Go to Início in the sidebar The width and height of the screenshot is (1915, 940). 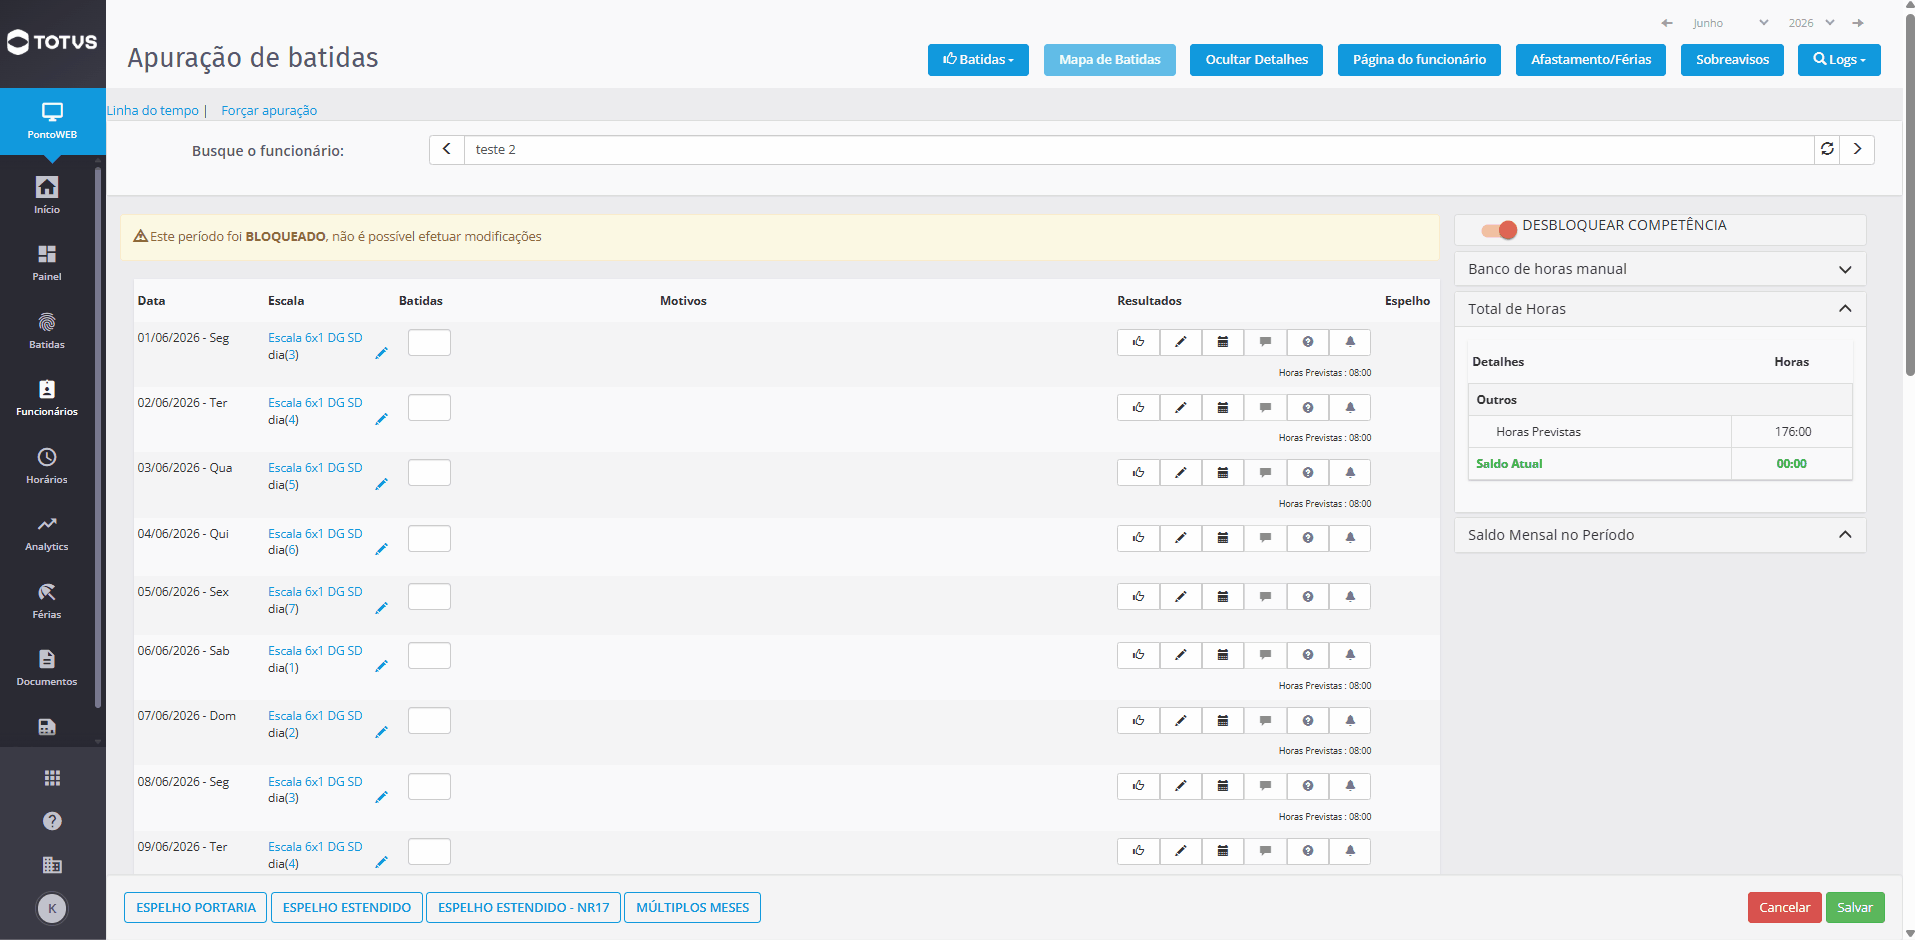pos(47,195)
